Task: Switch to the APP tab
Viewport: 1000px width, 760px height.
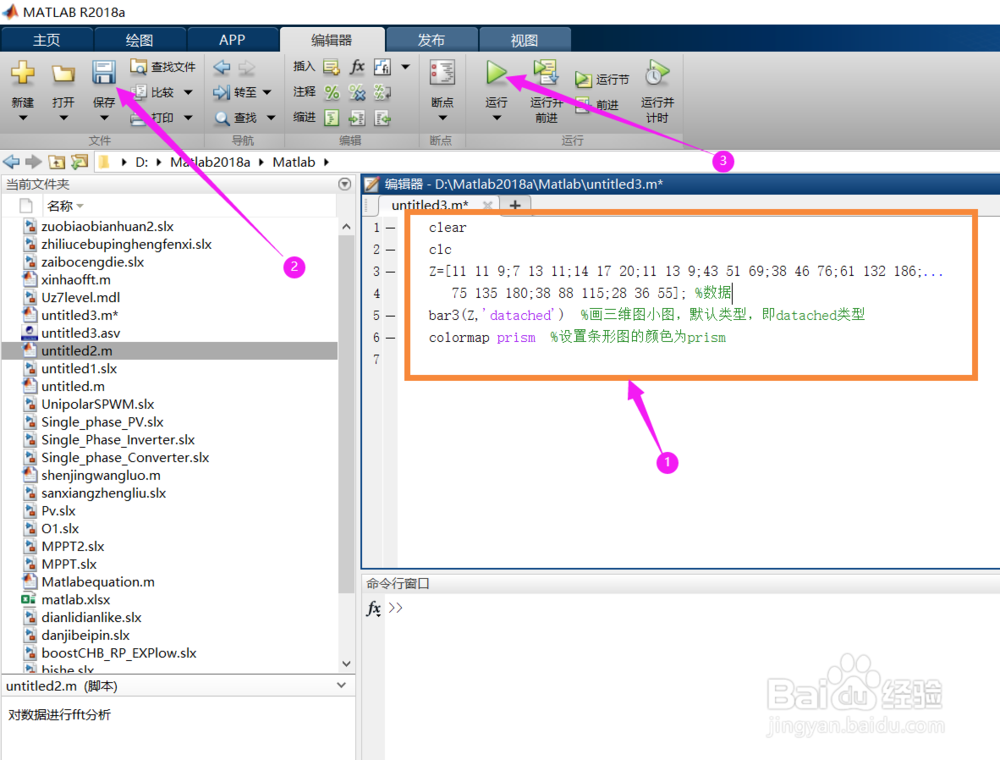Action: tap(232, 40)
